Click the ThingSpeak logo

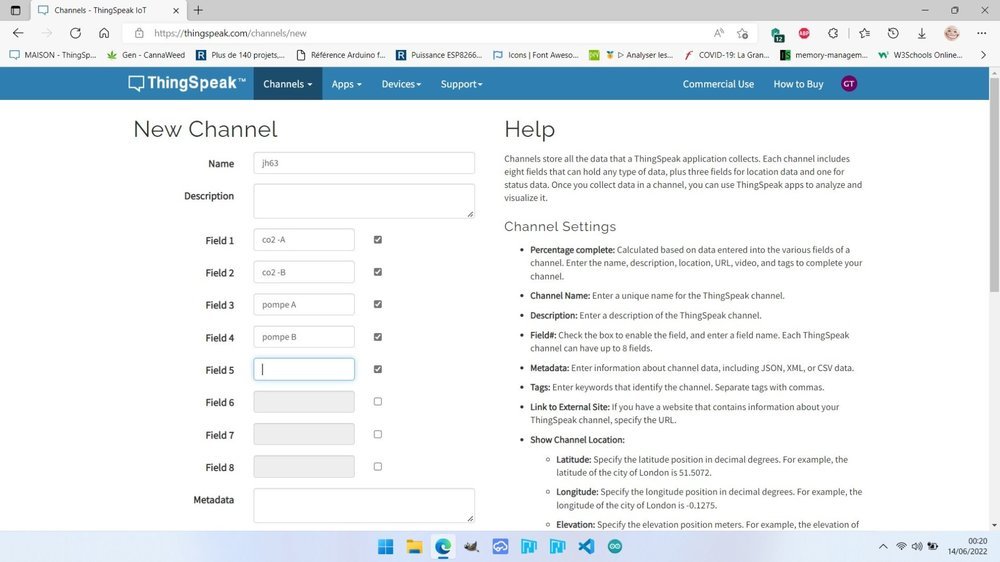(x=186, y=84)
